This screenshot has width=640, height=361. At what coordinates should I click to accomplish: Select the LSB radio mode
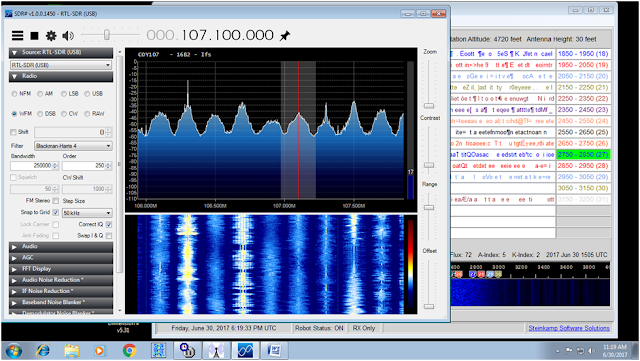click(x=64, y=94)
